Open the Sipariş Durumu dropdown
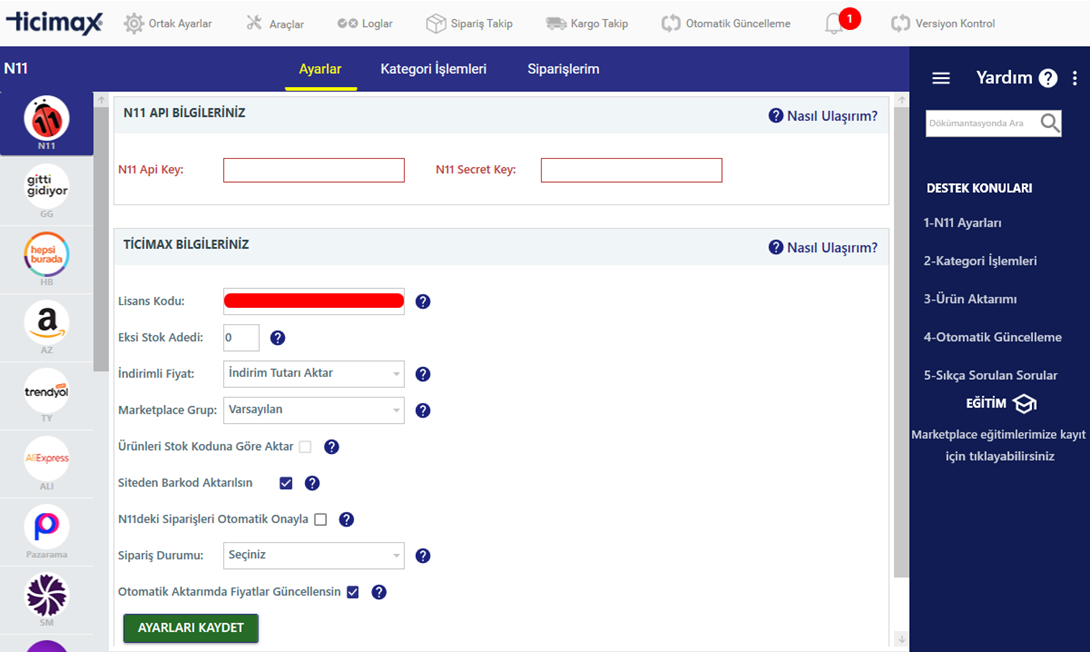This screenshot has width=1090, height=652. [314, 555]
